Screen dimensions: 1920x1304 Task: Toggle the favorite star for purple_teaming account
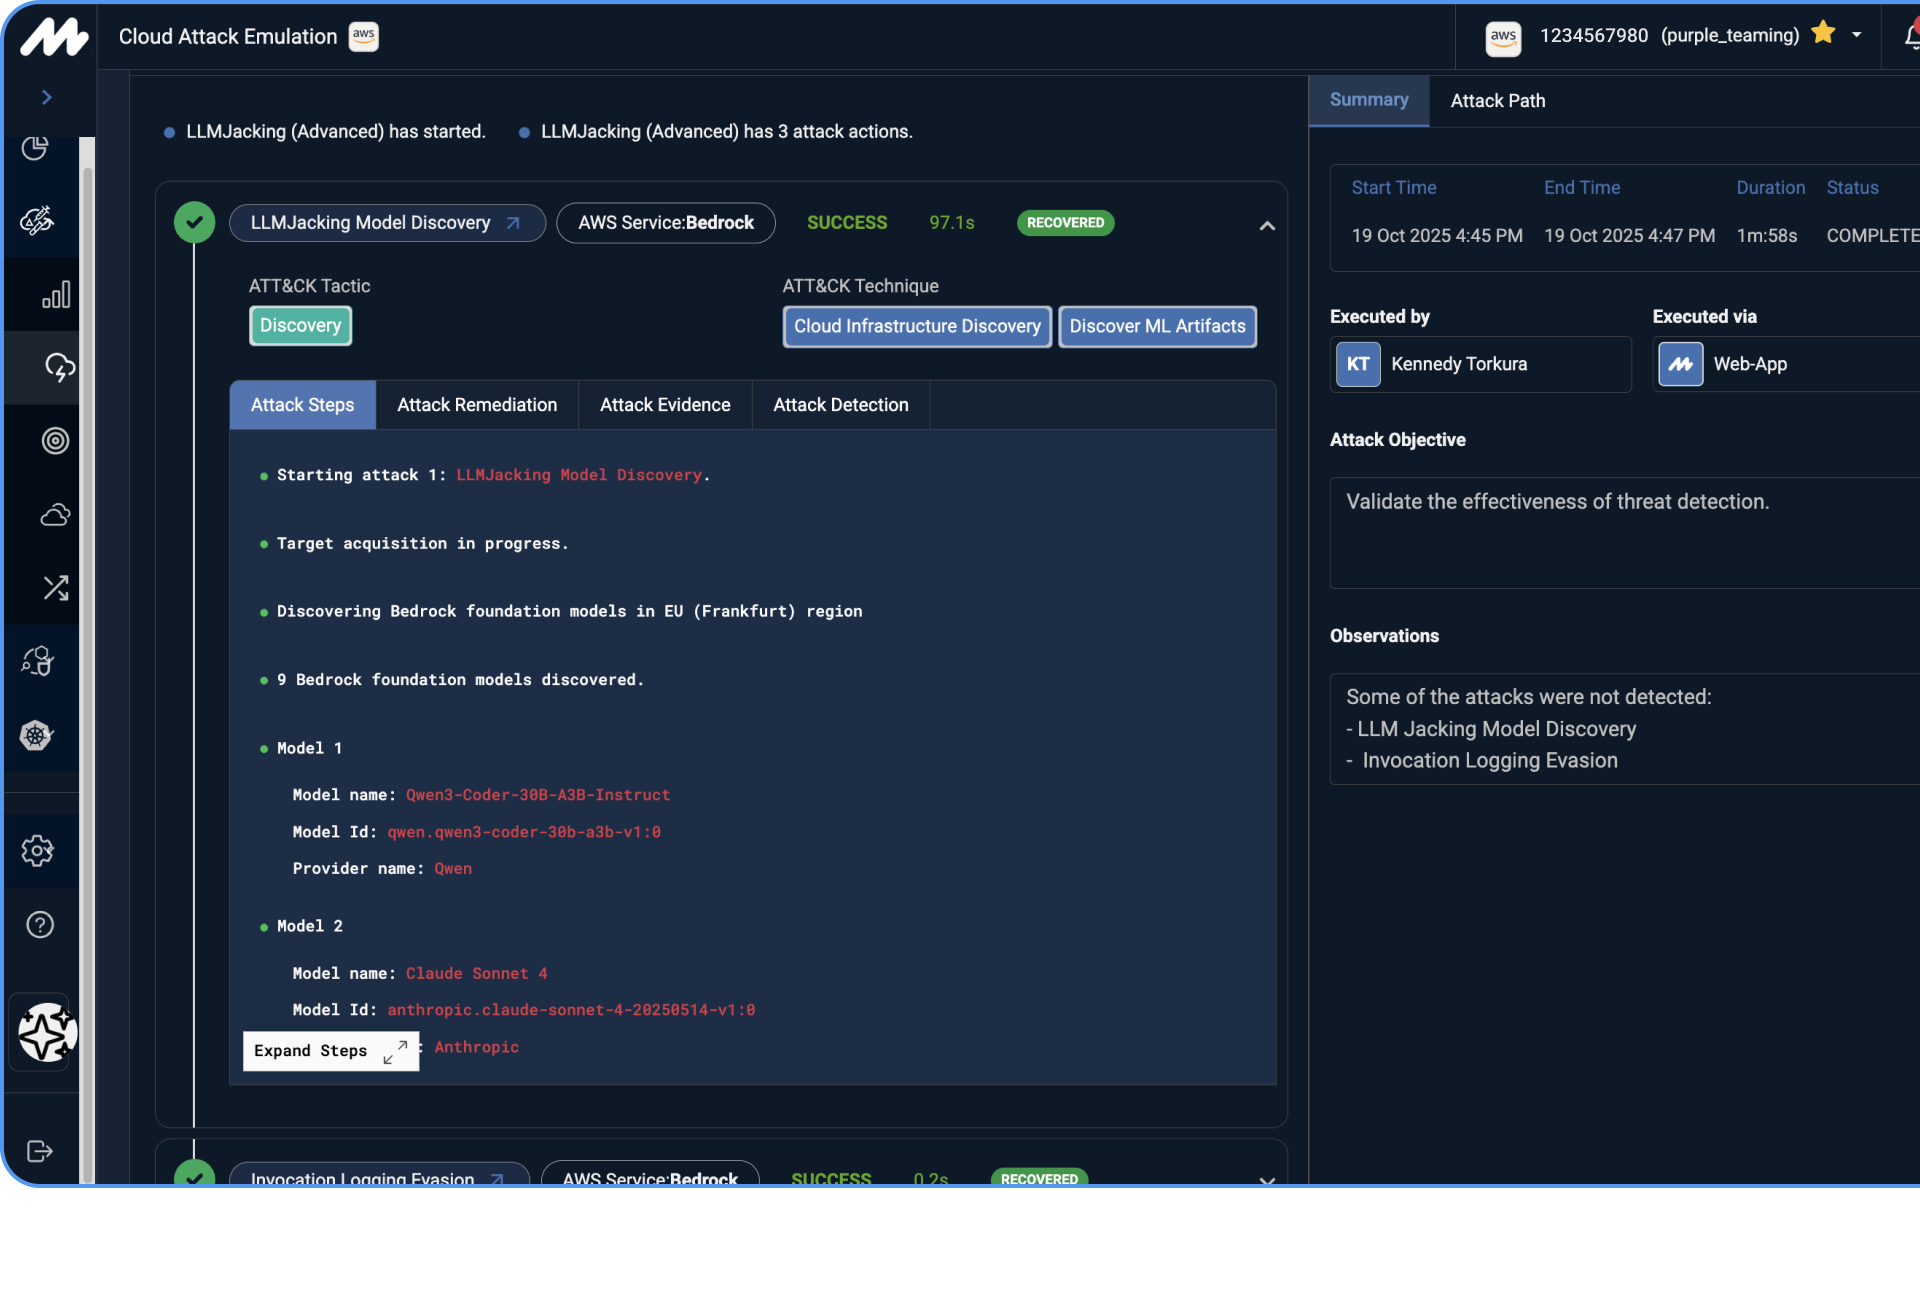(x=1823, y=33)
